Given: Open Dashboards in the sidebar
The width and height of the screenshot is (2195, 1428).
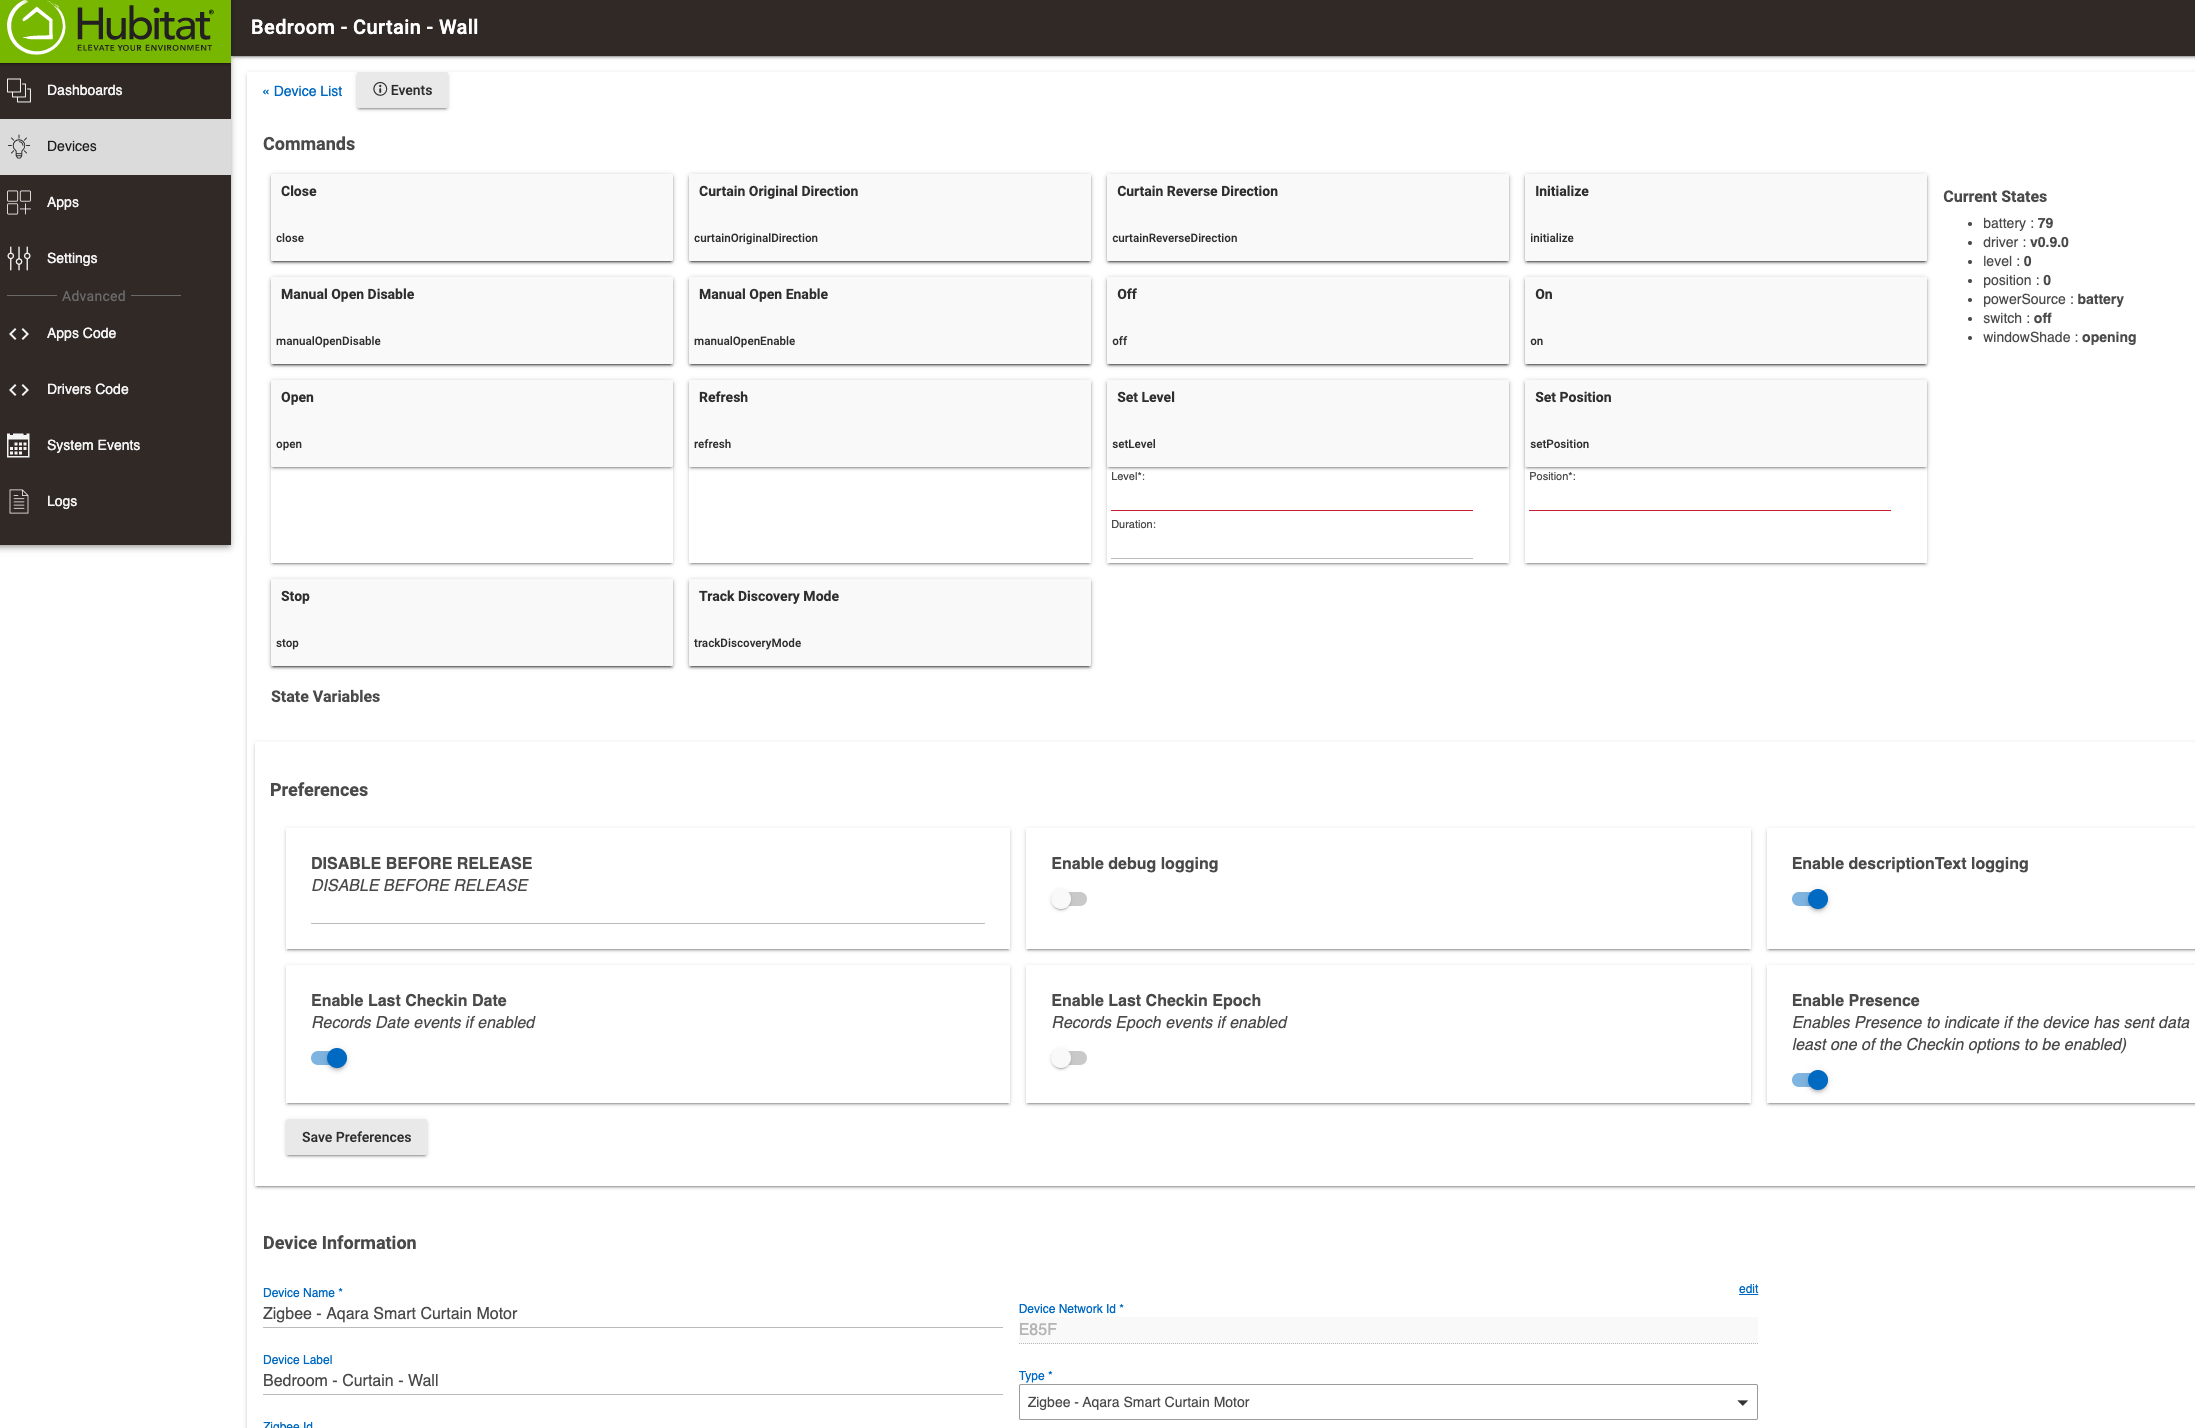Looking at the screenshot, I should pyautogui.click(x=115, y=90).
